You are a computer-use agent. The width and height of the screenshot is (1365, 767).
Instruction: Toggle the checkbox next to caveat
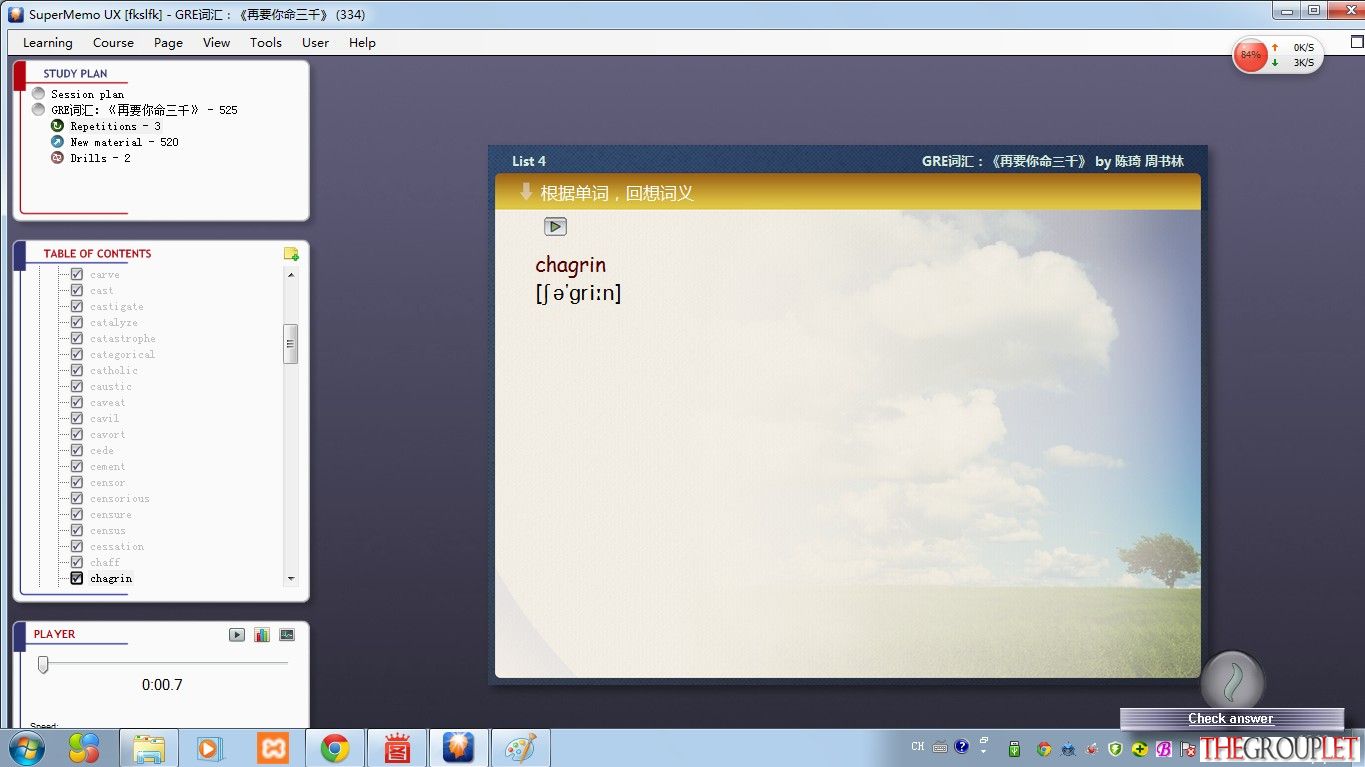[76, 402]
